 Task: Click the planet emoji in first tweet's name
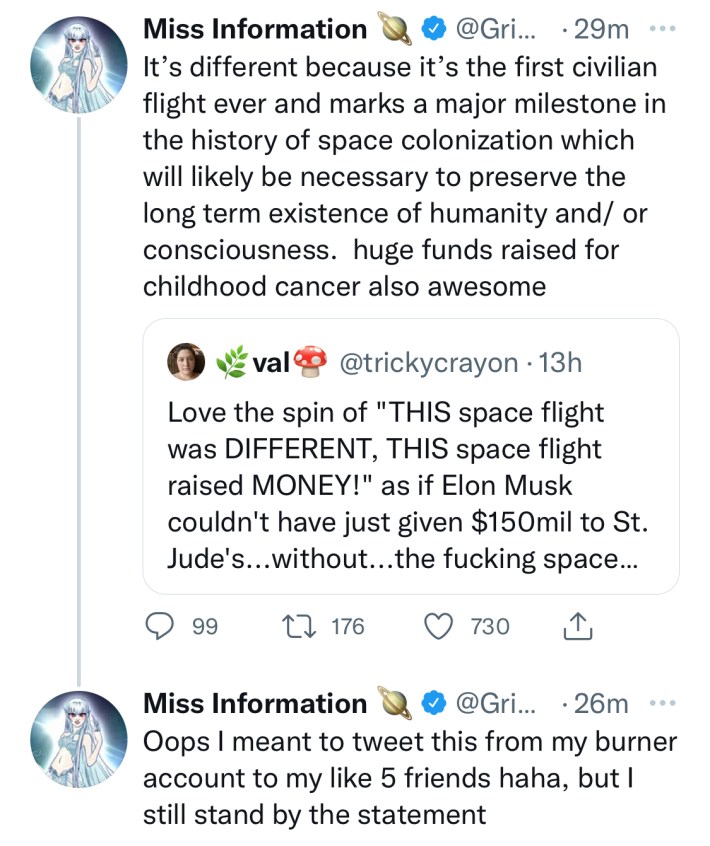click(x=395, y=30)
